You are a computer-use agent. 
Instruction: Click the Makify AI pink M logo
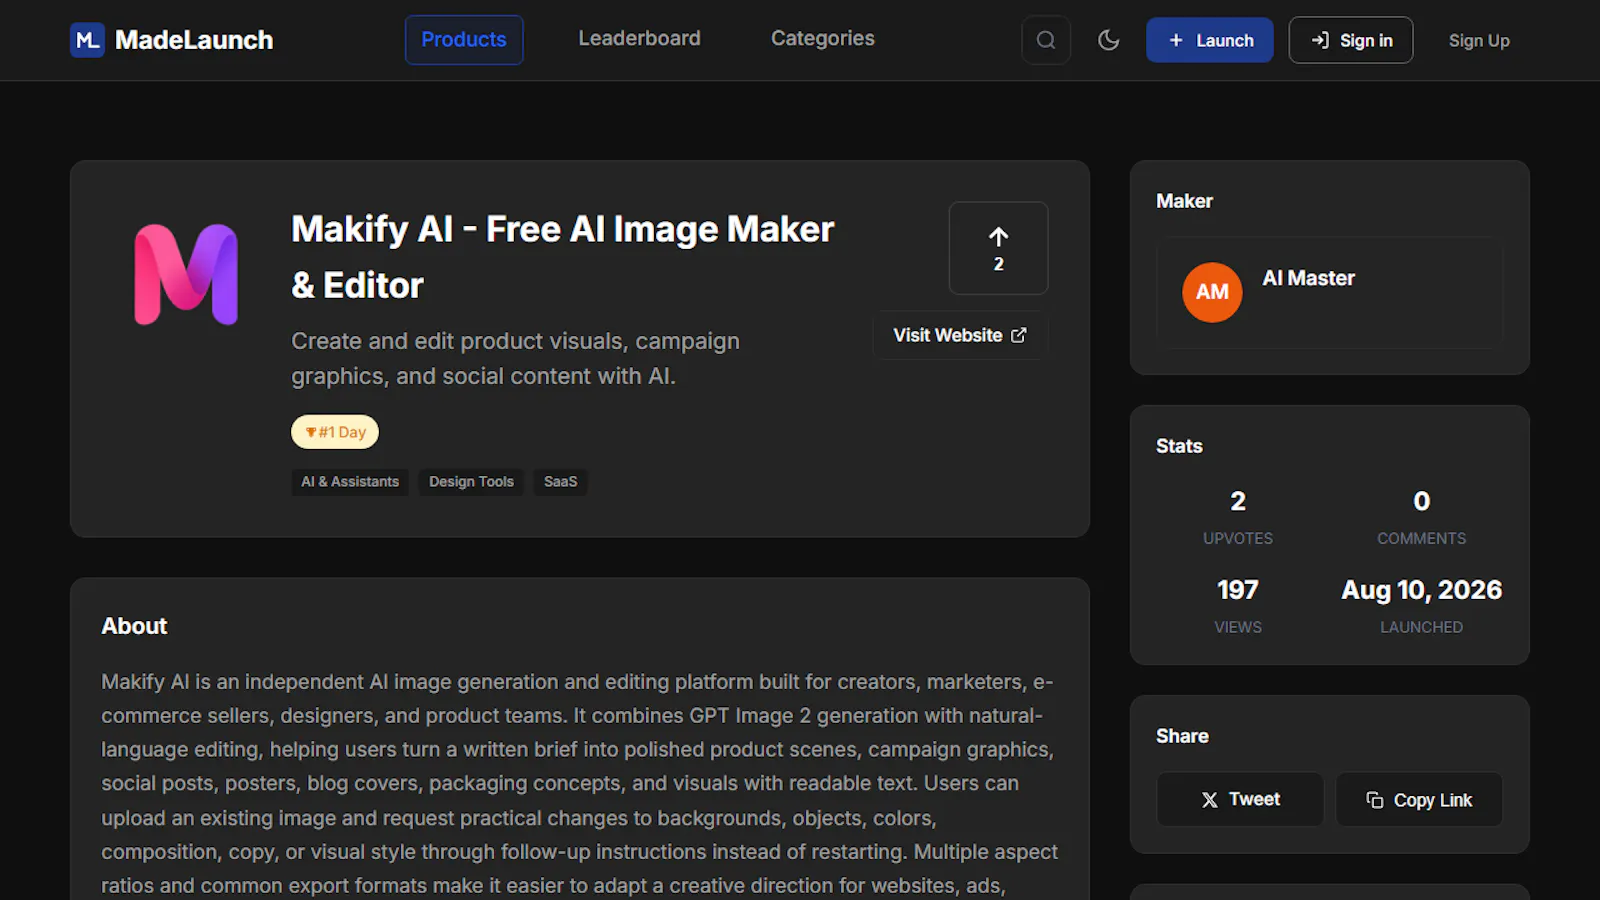pyautogui.click(x=187, y=274)
